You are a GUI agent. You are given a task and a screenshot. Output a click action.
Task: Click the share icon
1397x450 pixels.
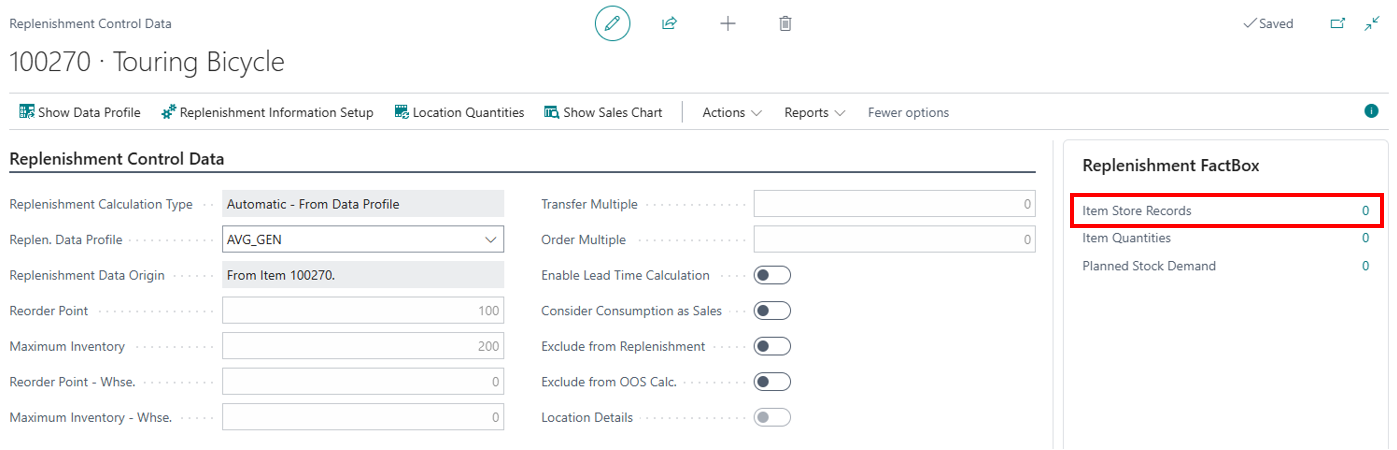(x=669, y=23)
